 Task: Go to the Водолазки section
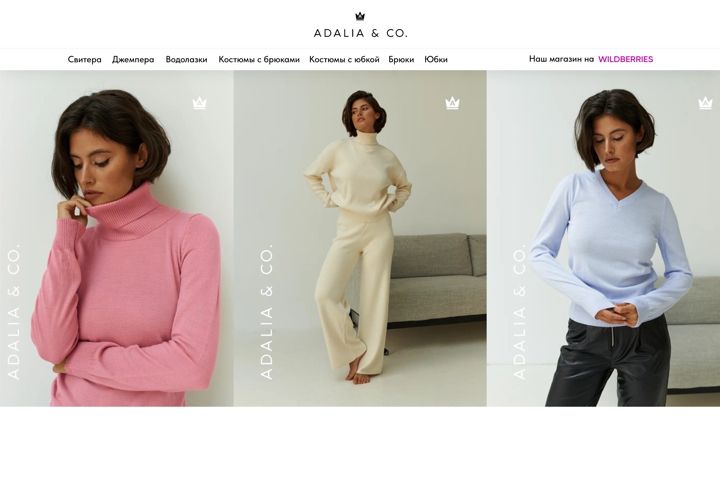(186, 59)
